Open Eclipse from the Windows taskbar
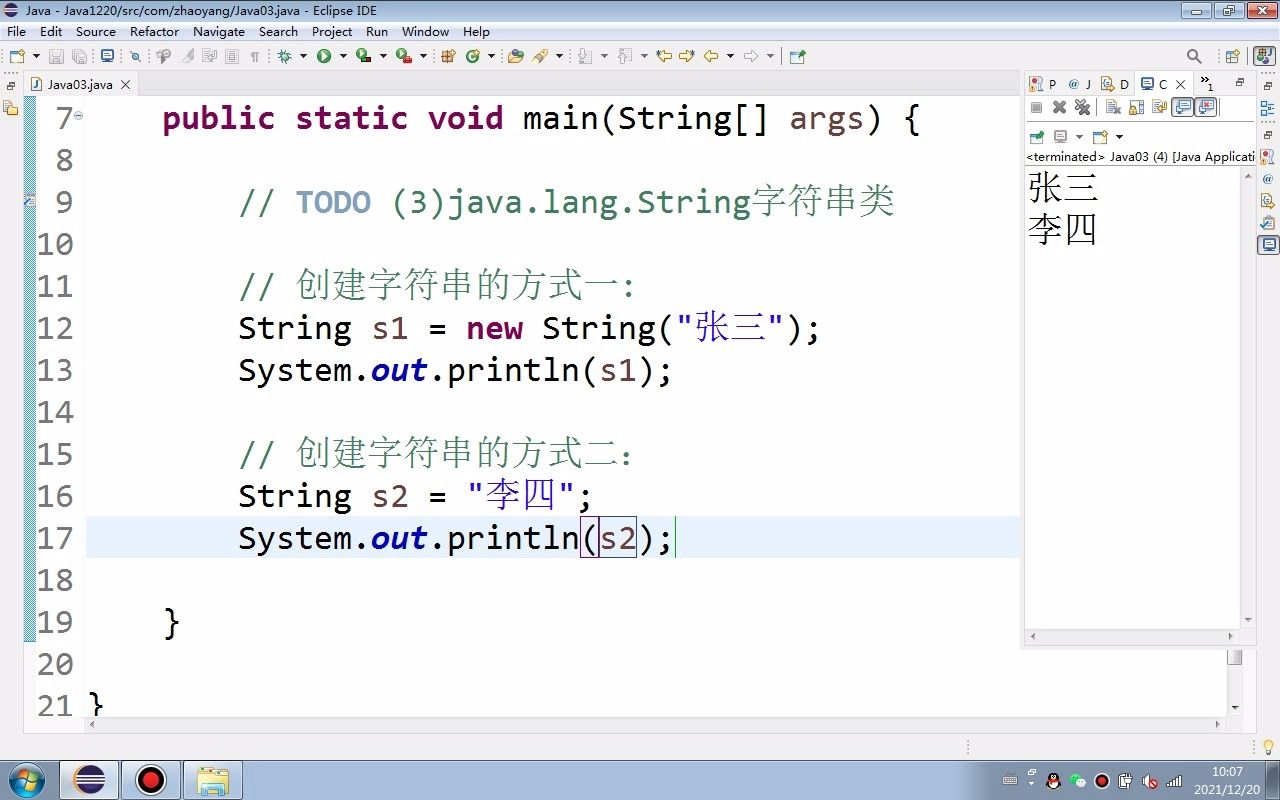This screenshot has width=1280, height=800. 90,780
